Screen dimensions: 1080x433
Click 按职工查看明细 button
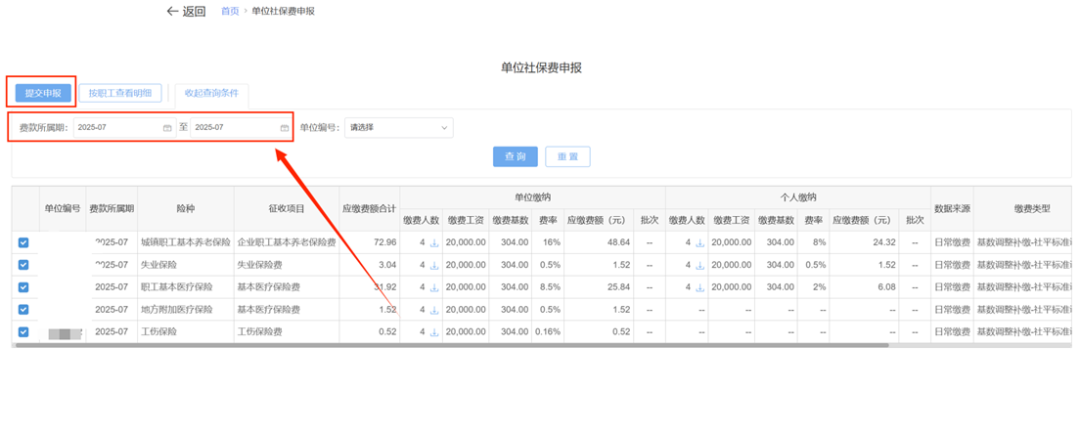tap(120, 93)
